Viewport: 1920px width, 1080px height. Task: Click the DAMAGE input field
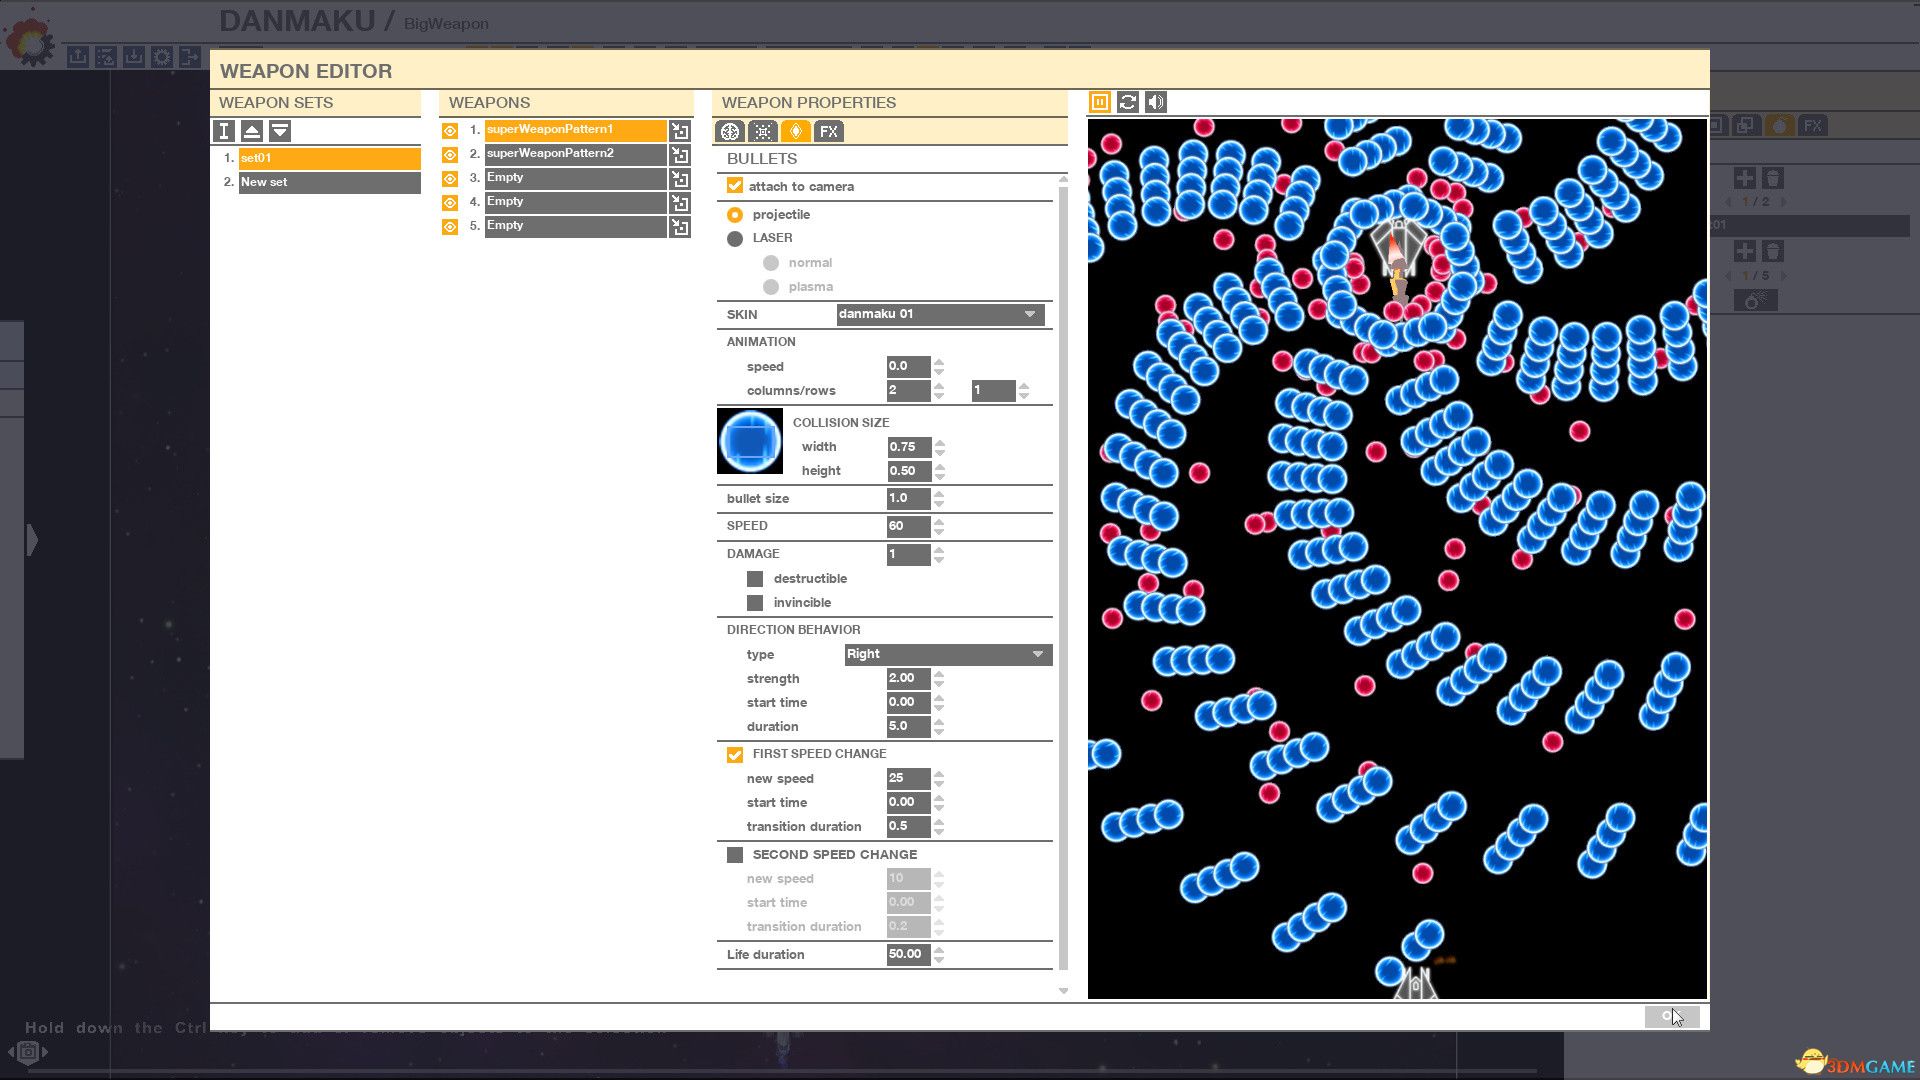click(x=906, y=554)
